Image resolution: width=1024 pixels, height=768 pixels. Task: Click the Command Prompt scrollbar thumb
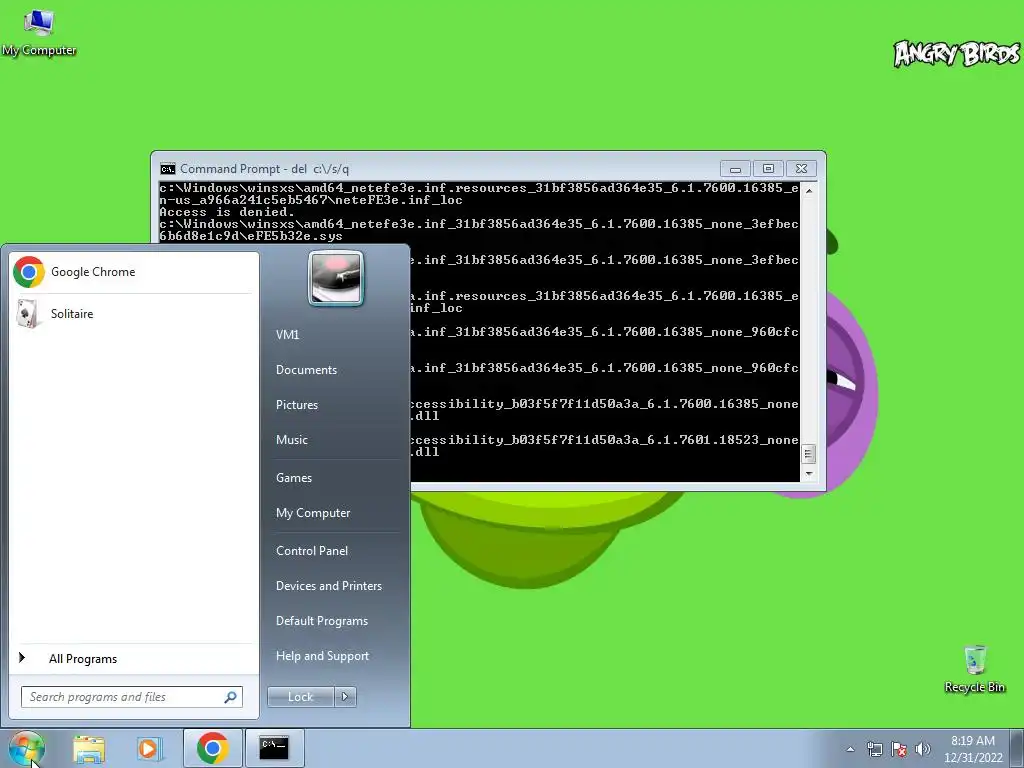808,453
